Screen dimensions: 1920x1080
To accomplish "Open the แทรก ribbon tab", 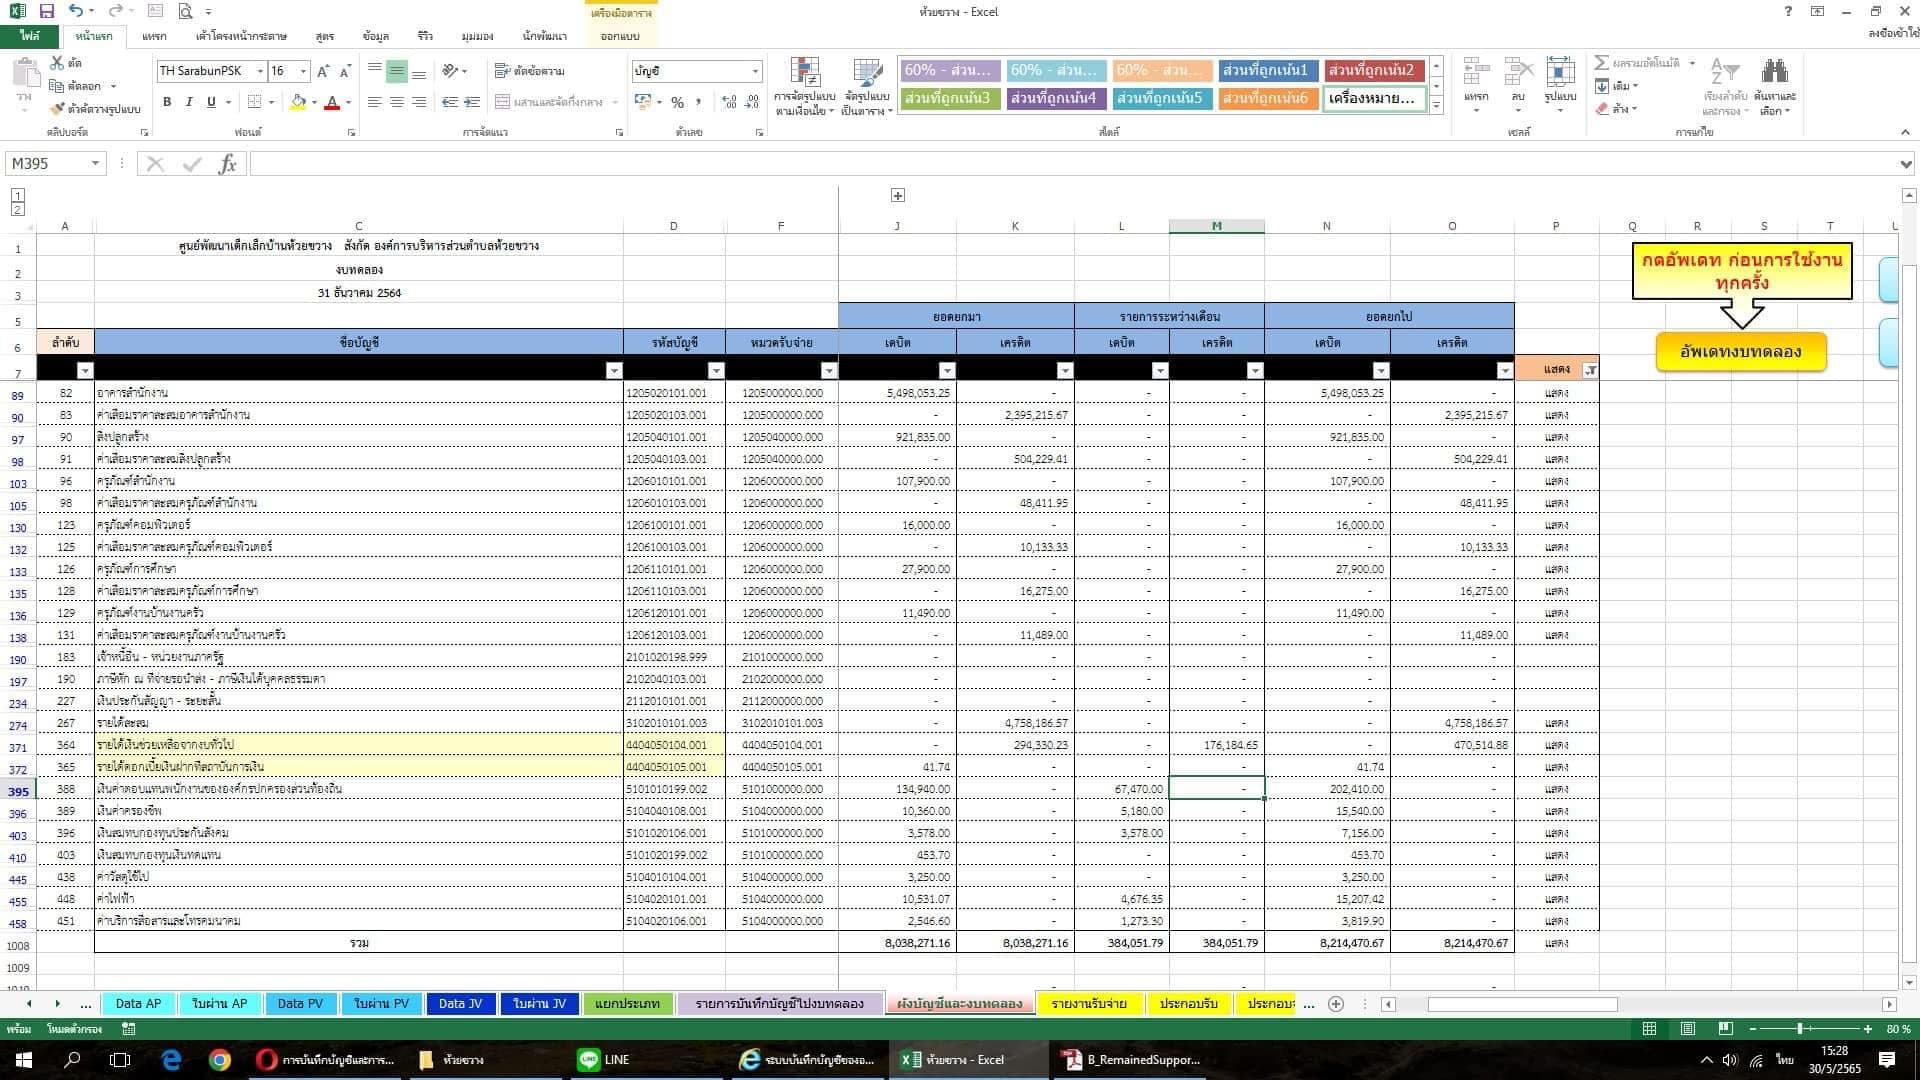I will (154, 36).
